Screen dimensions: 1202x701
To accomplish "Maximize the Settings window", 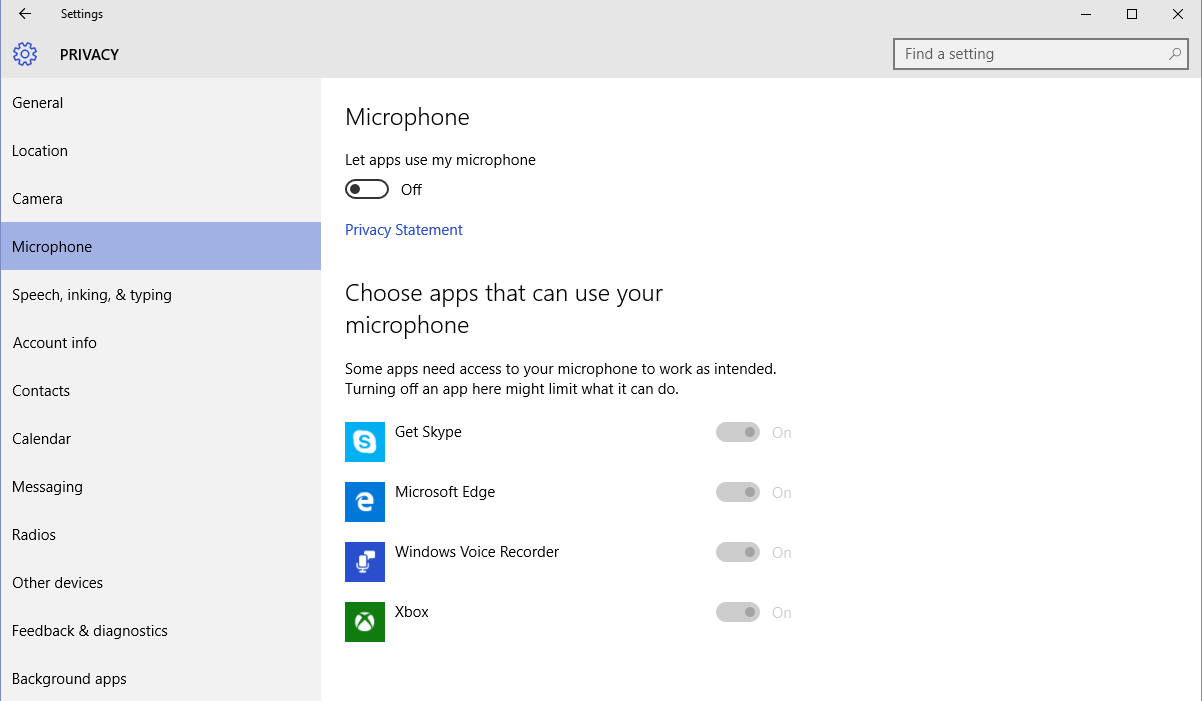I will click(x=1132, y=14).
